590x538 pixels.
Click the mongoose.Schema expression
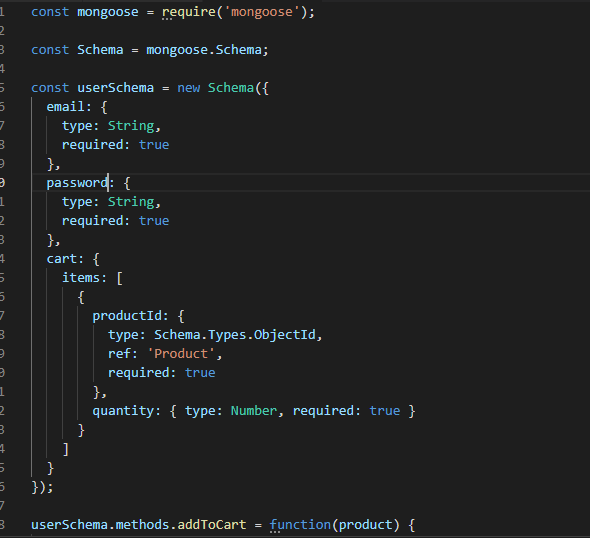tap(204, 50)
